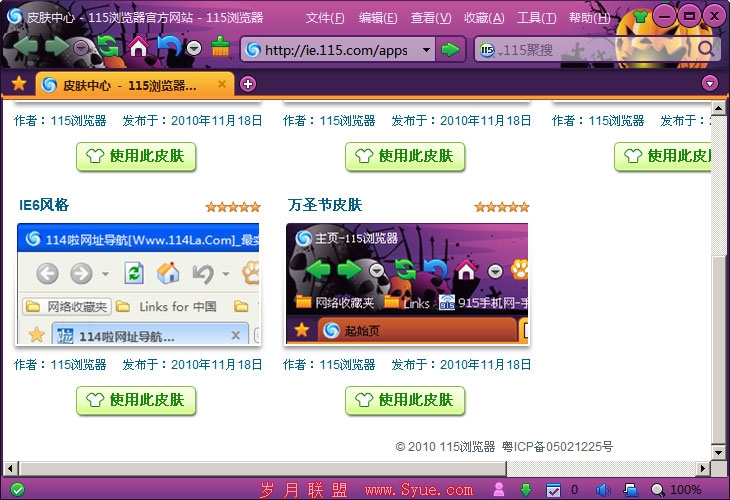Open the 115 search engine selector icon
The height and width of the screenshot is (500, 730).
tap(488, 50)
